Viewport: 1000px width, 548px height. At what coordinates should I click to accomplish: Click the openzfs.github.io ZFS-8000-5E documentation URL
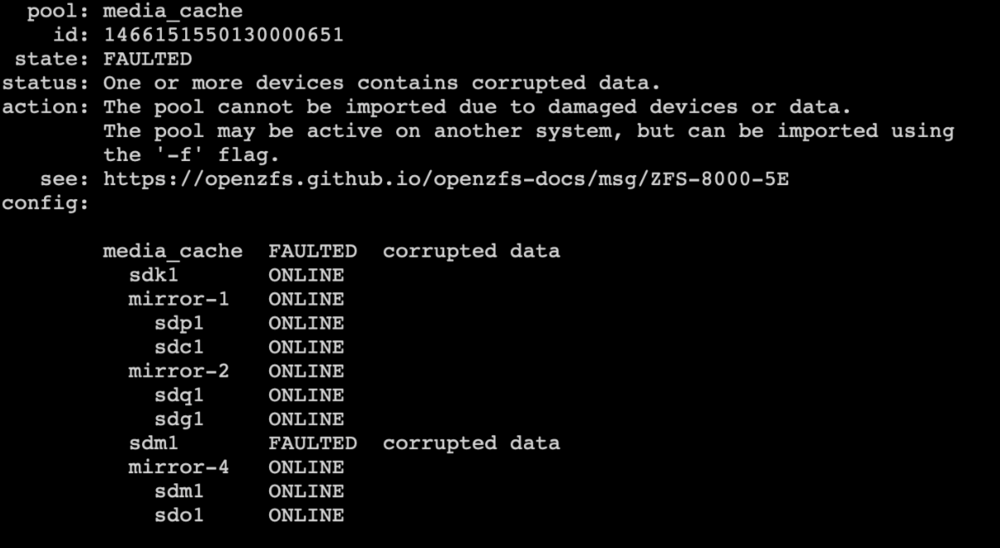(446, 179)
